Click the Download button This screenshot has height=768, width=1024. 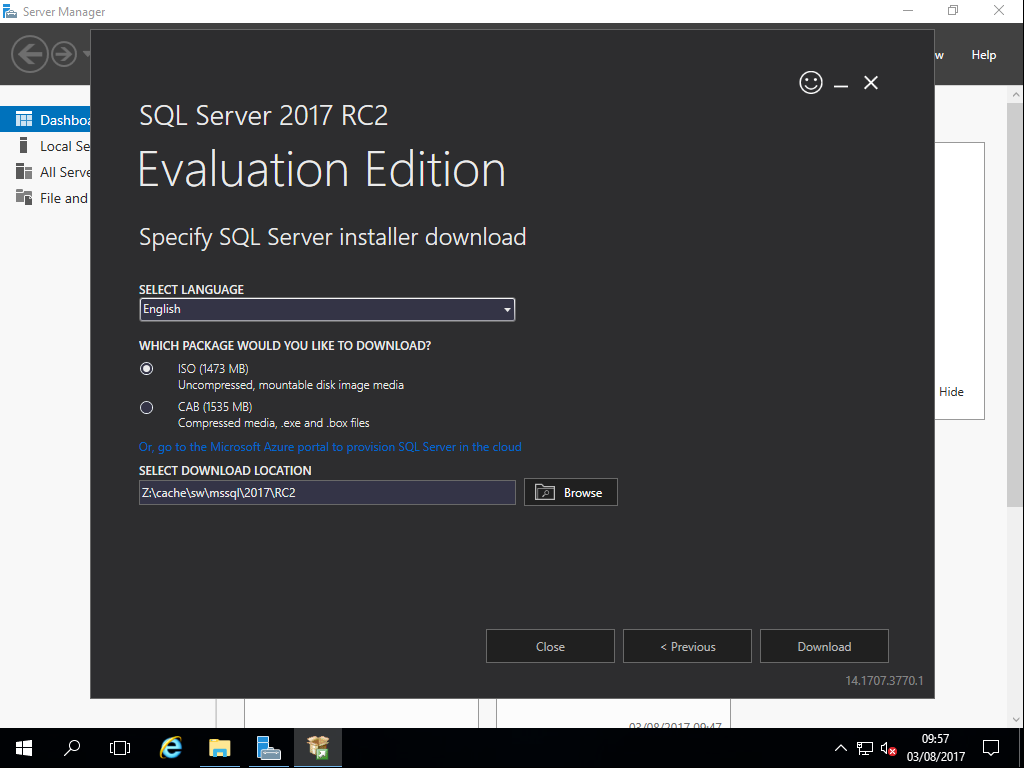pyautogui.click(x=824, y=646)
